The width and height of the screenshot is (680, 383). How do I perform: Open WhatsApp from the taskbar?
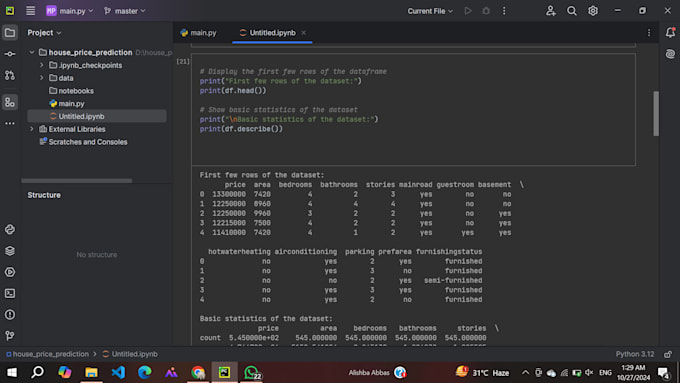(252, 372)
